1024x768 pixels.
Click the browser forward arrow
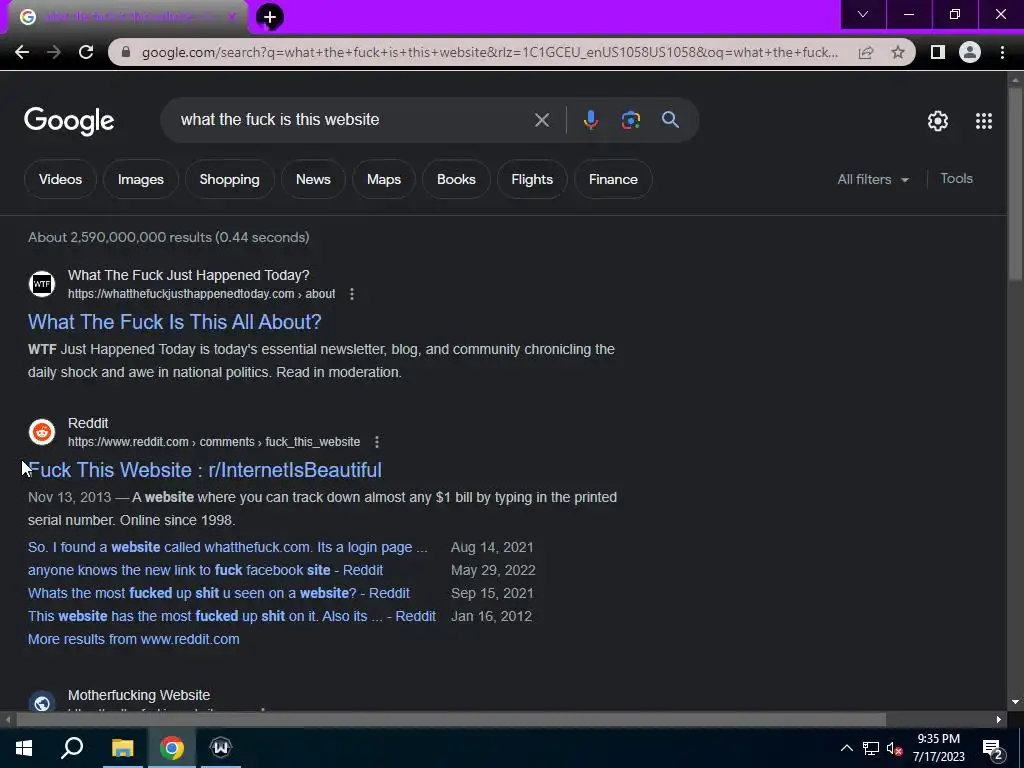tap(54, 52)
